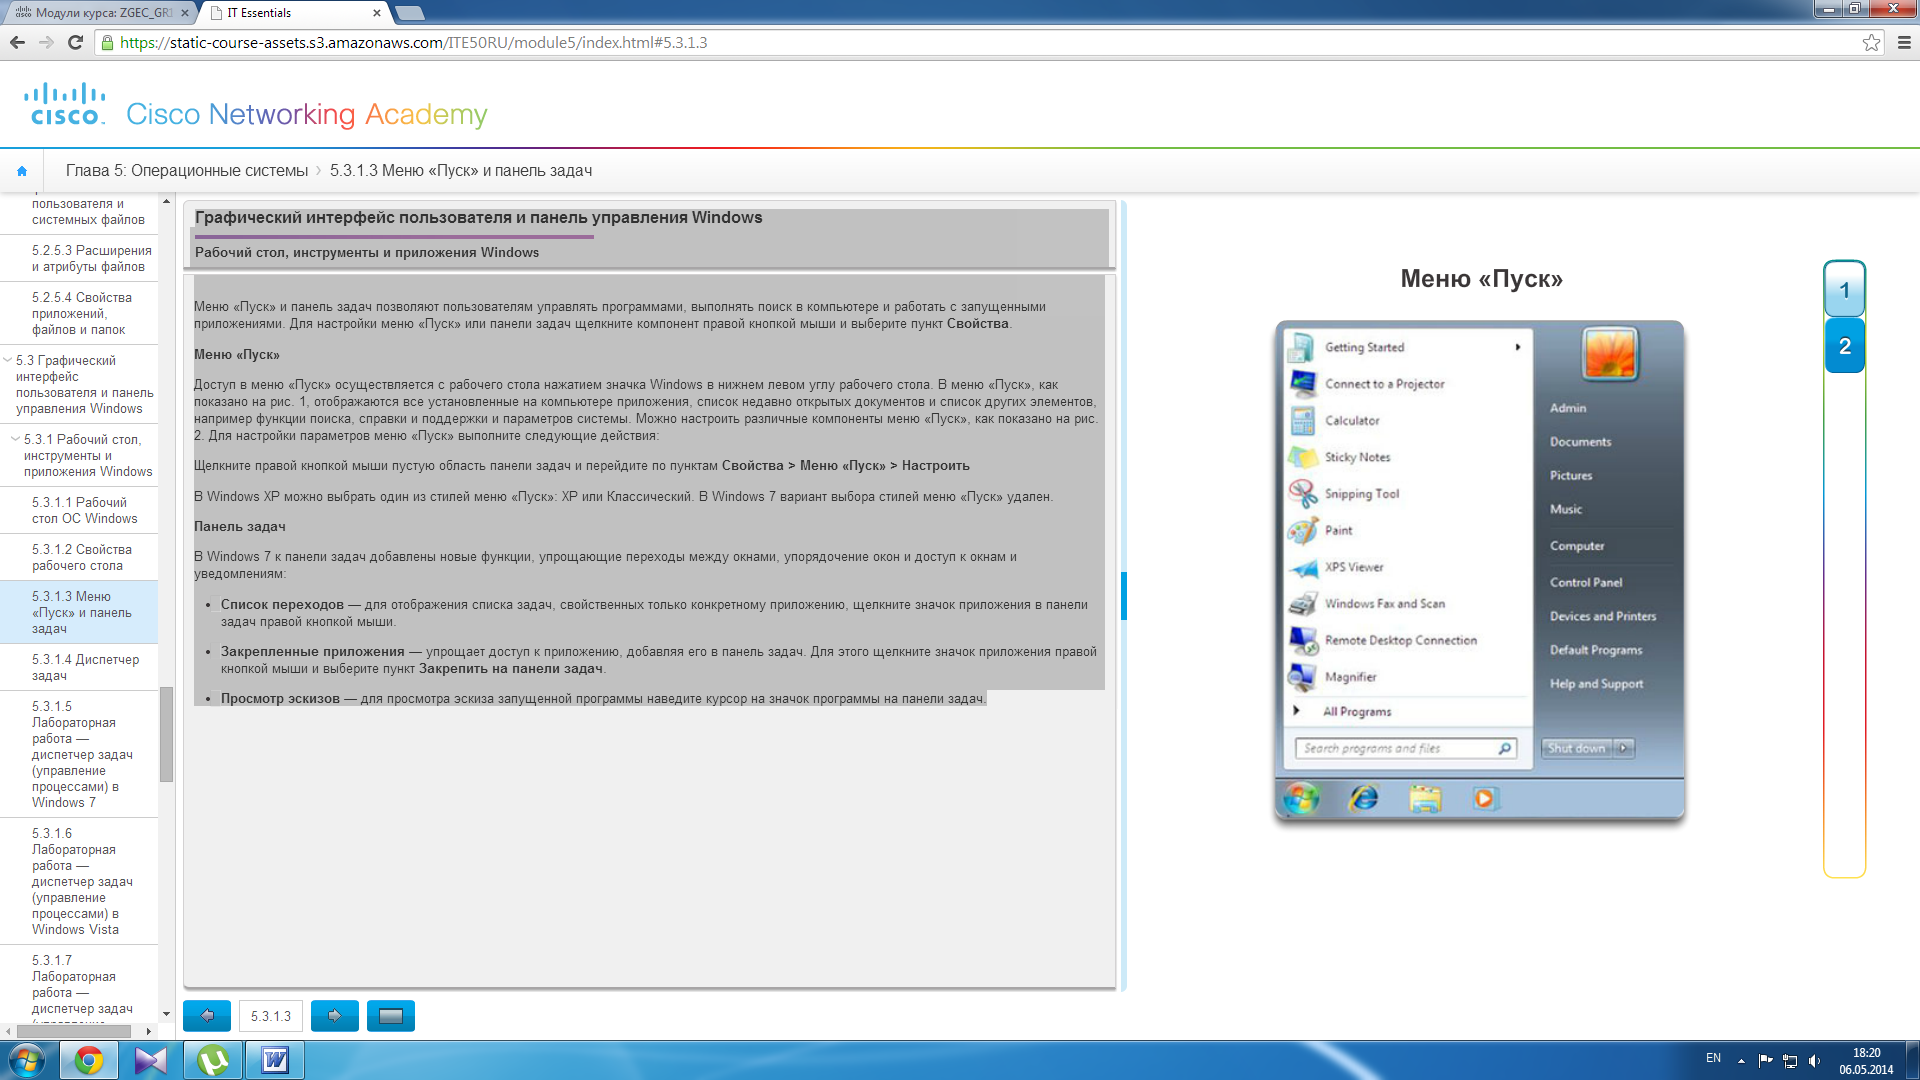Show figure 1 of the media panel
1920x1080 pixels.
1844,291
